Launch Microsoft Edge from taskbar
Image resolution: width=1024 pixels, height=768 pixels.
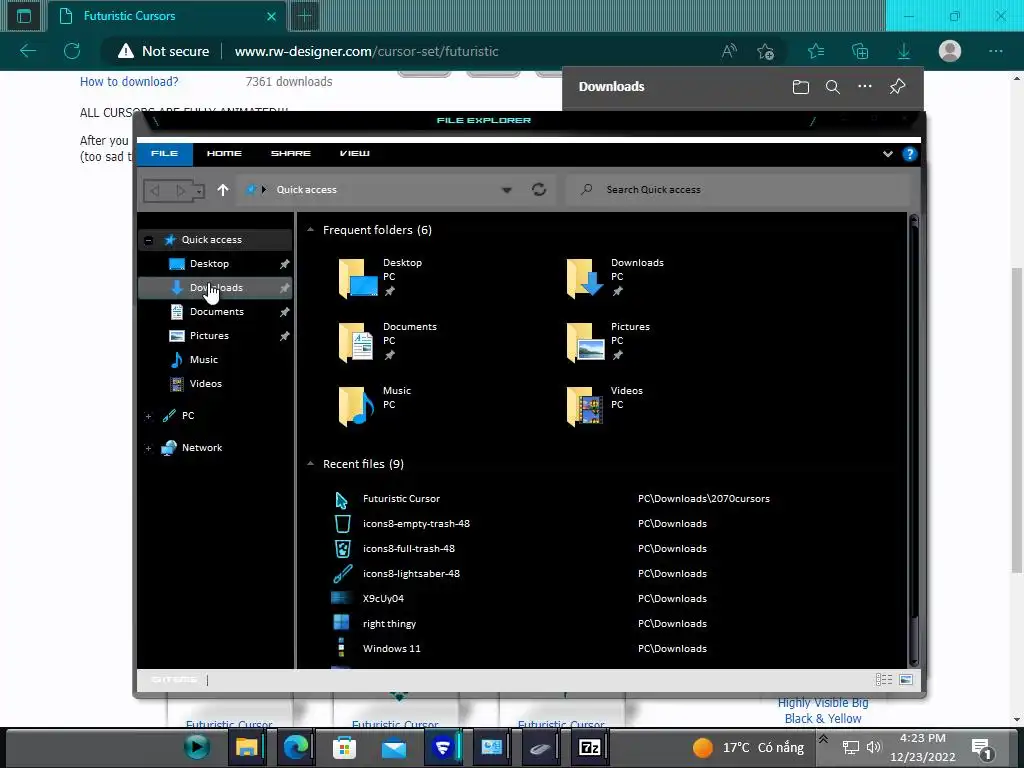point(296,747)
